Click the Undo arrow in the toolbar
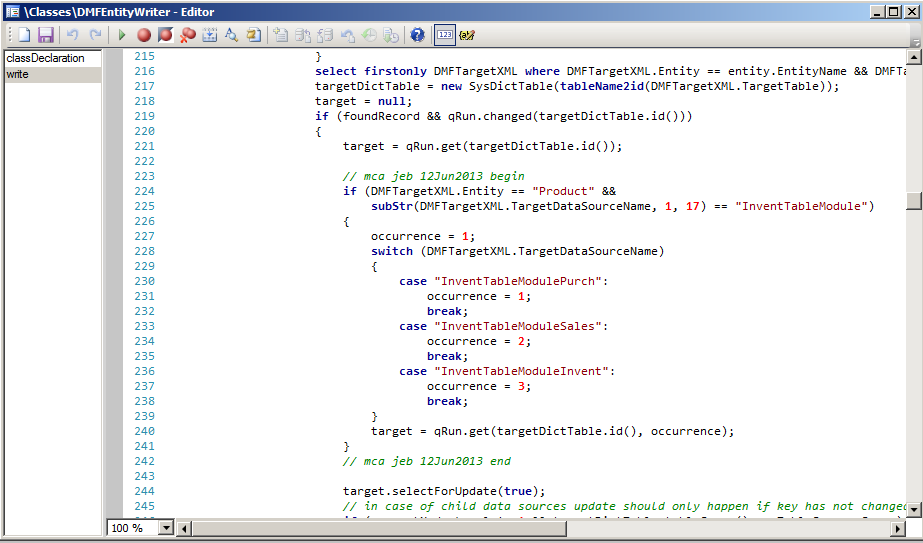 (73, 35)
